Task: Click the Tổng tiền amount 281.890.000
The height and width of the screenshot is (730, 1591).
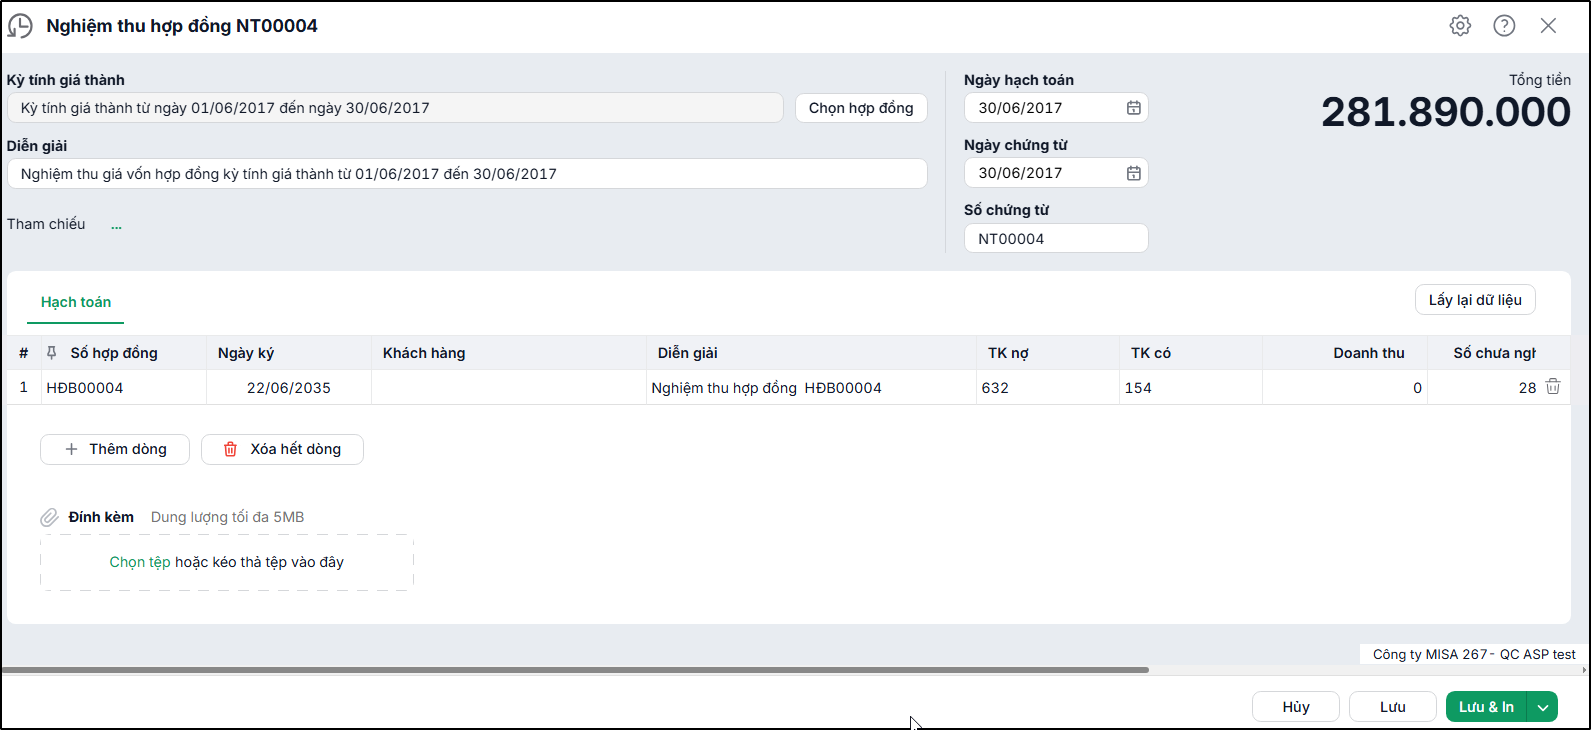Action: 1446,112
